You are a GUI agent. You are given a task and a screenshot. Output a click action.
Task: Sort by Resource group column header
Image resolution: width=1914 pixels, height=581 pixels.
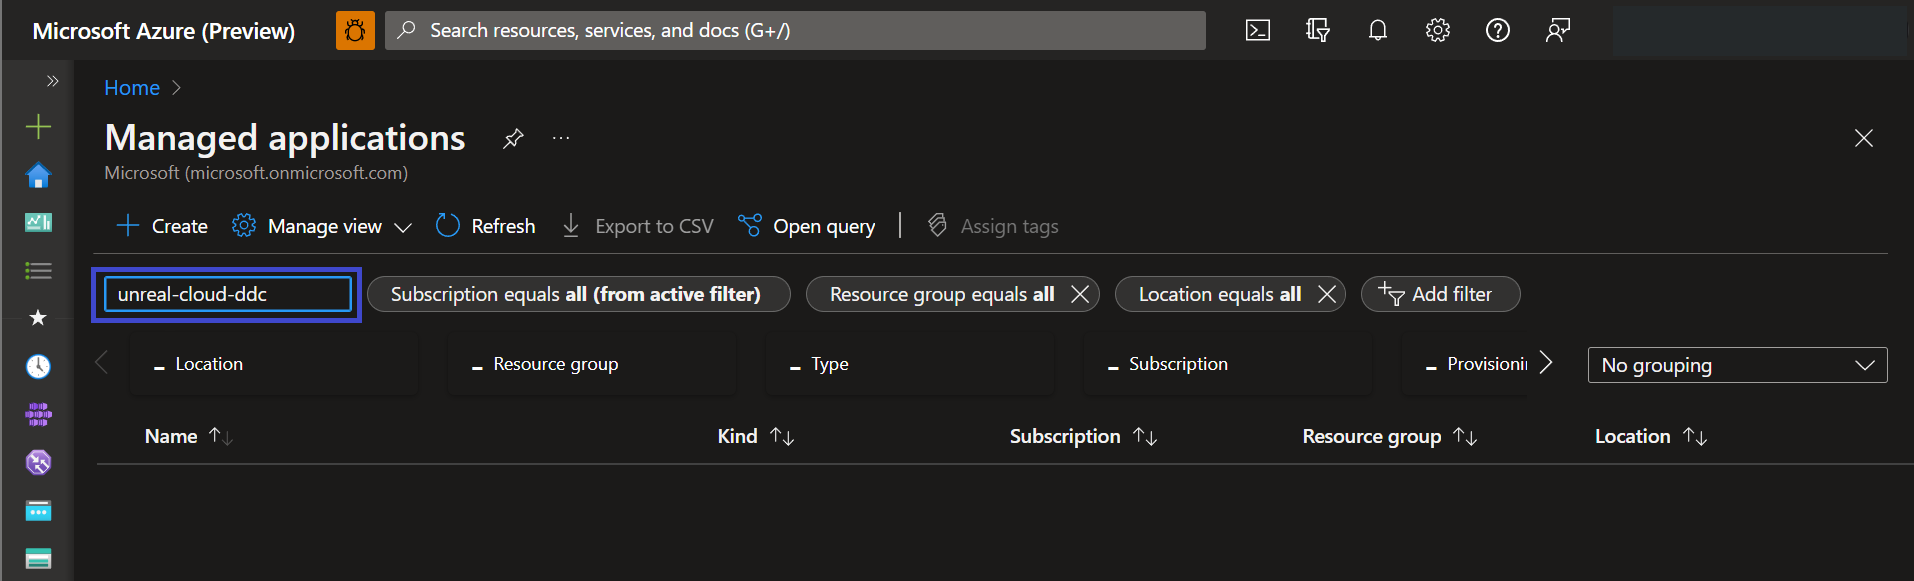tap(1389, 436)
